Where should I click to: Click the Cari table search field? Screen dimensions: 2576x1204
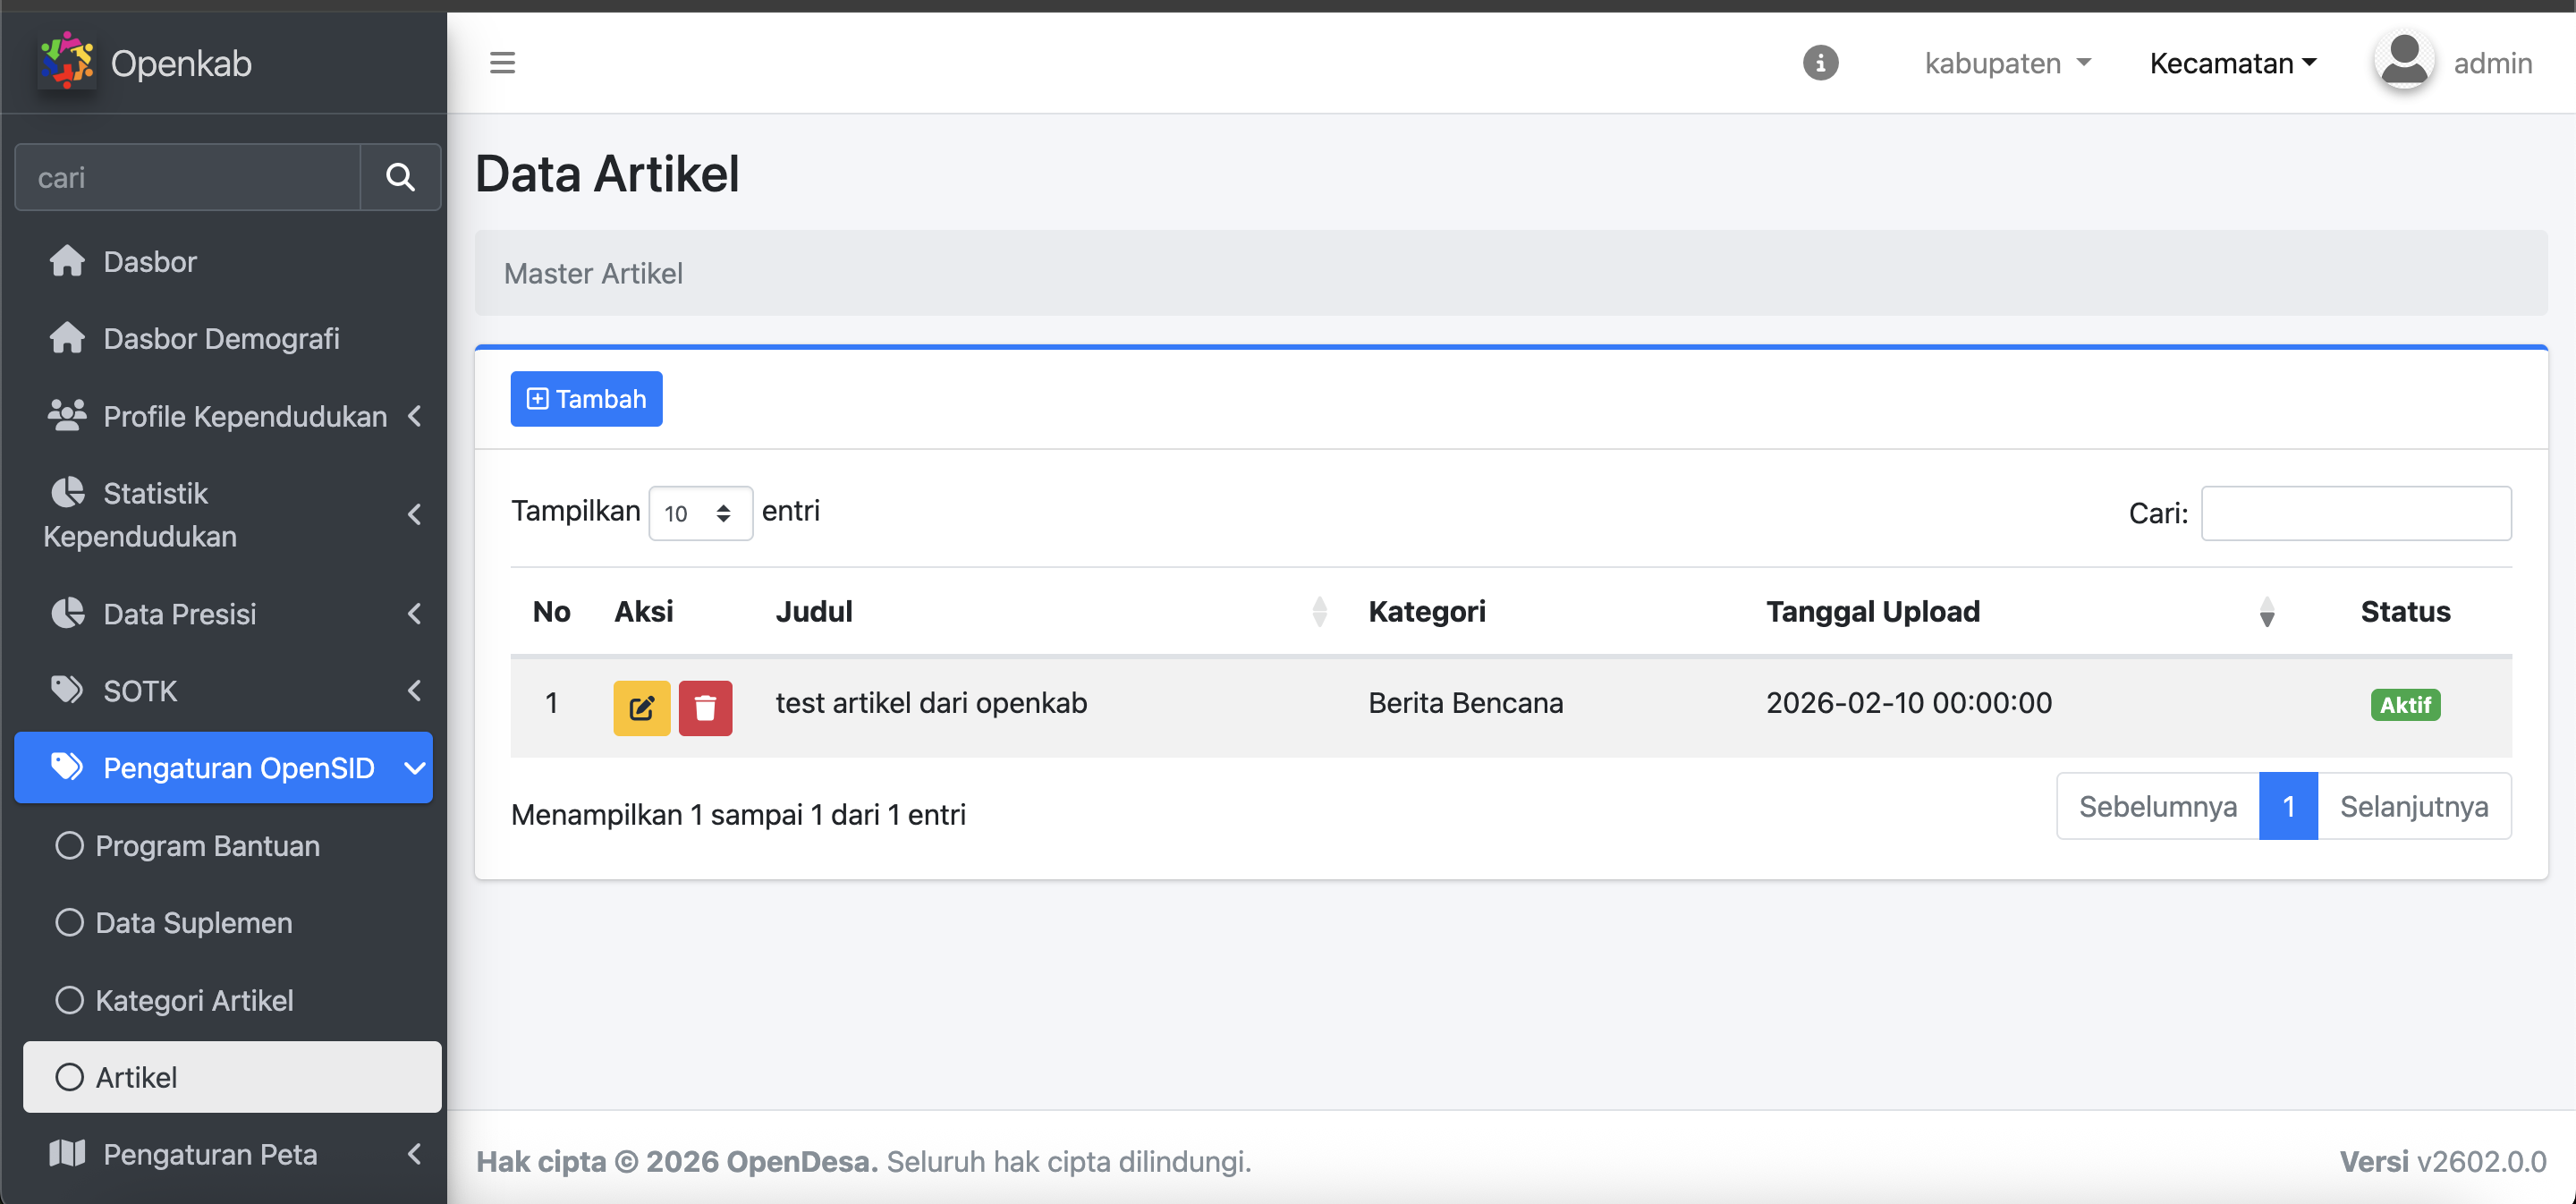(x=2355, y=513)
